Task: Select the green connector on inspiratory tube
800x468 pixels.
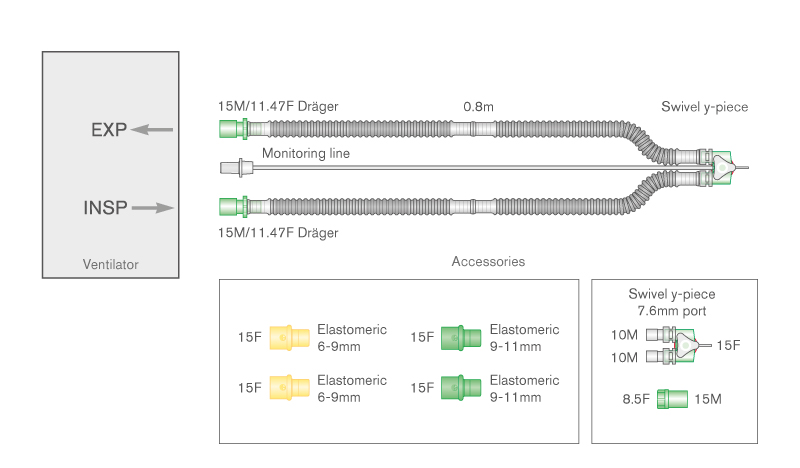Action: 231,208
